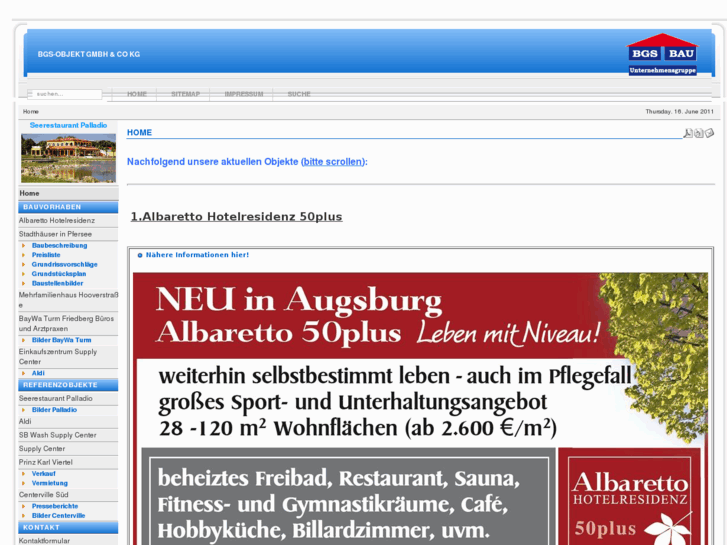Open Einkaufszentrum Supply Center sidebar item

point(68,357)
